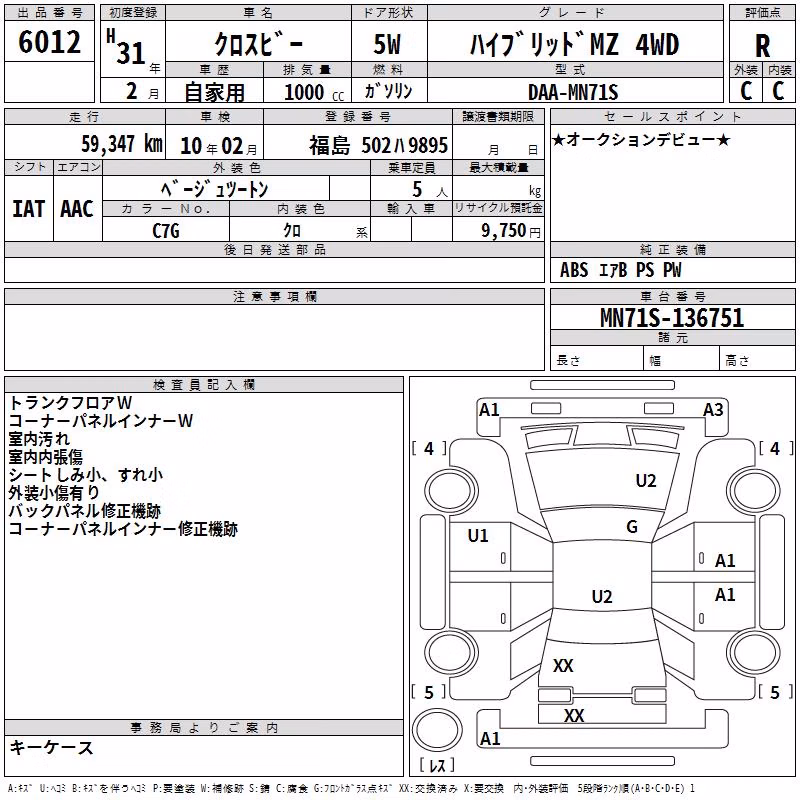Viewport: 800px width, 800px height.
Task: Select inspector note 室内汚れ
Action: (x=39, y=439)
